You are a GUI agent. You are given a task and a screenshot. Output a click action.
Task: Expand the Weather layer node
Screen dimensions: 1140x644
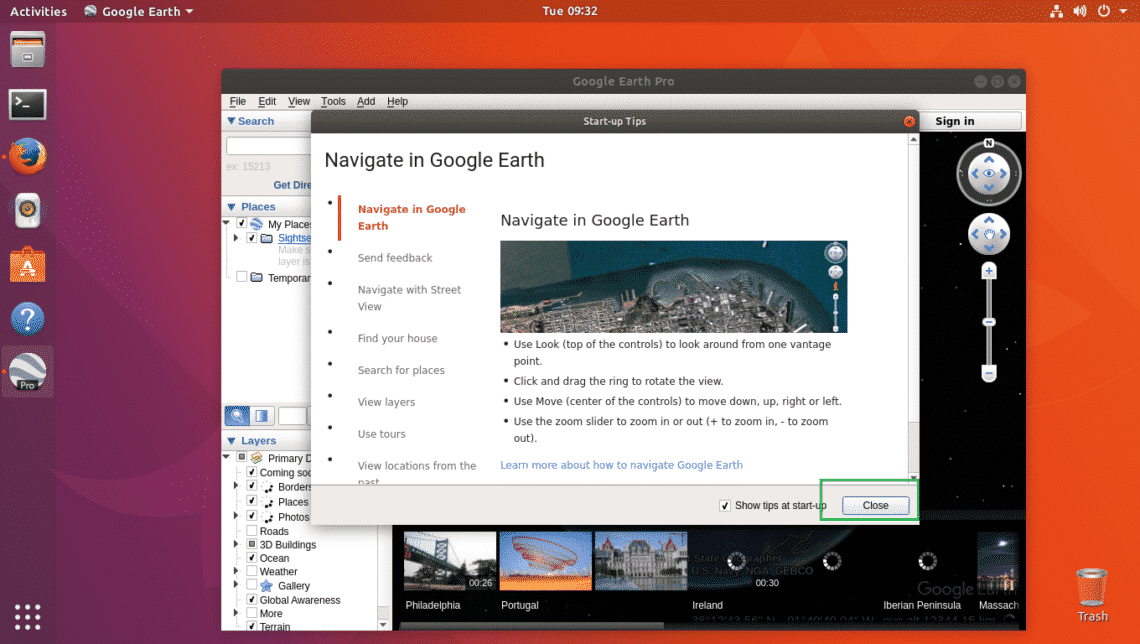[x=236, y=571]
